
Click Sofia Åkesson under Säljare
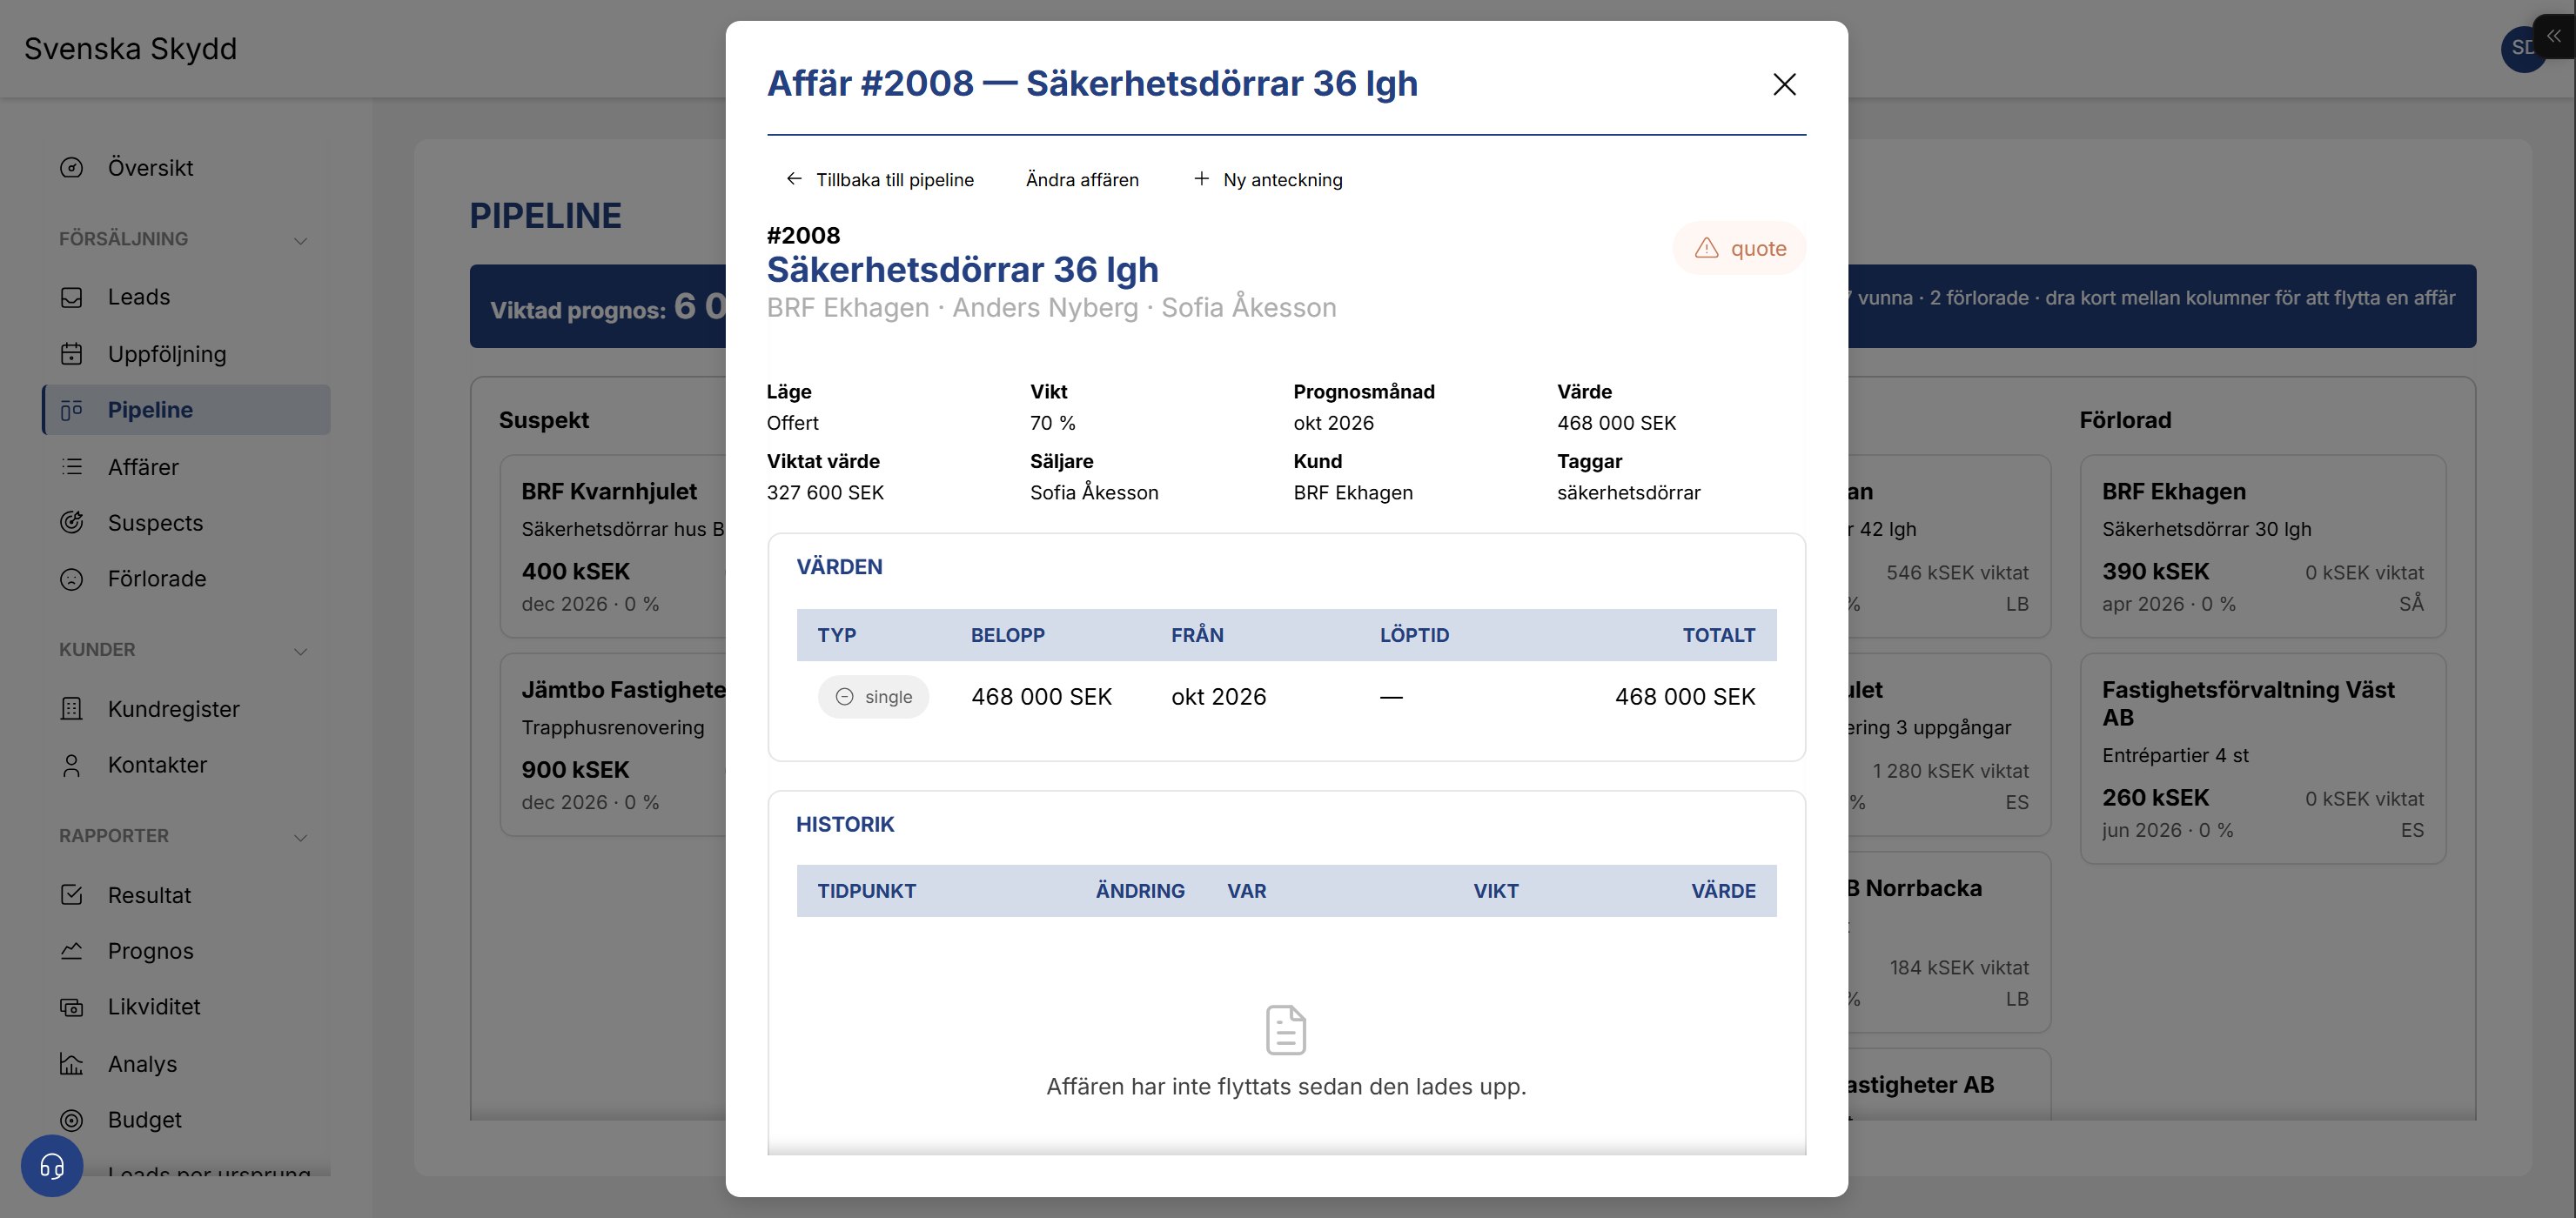(x=1094, y=492)
